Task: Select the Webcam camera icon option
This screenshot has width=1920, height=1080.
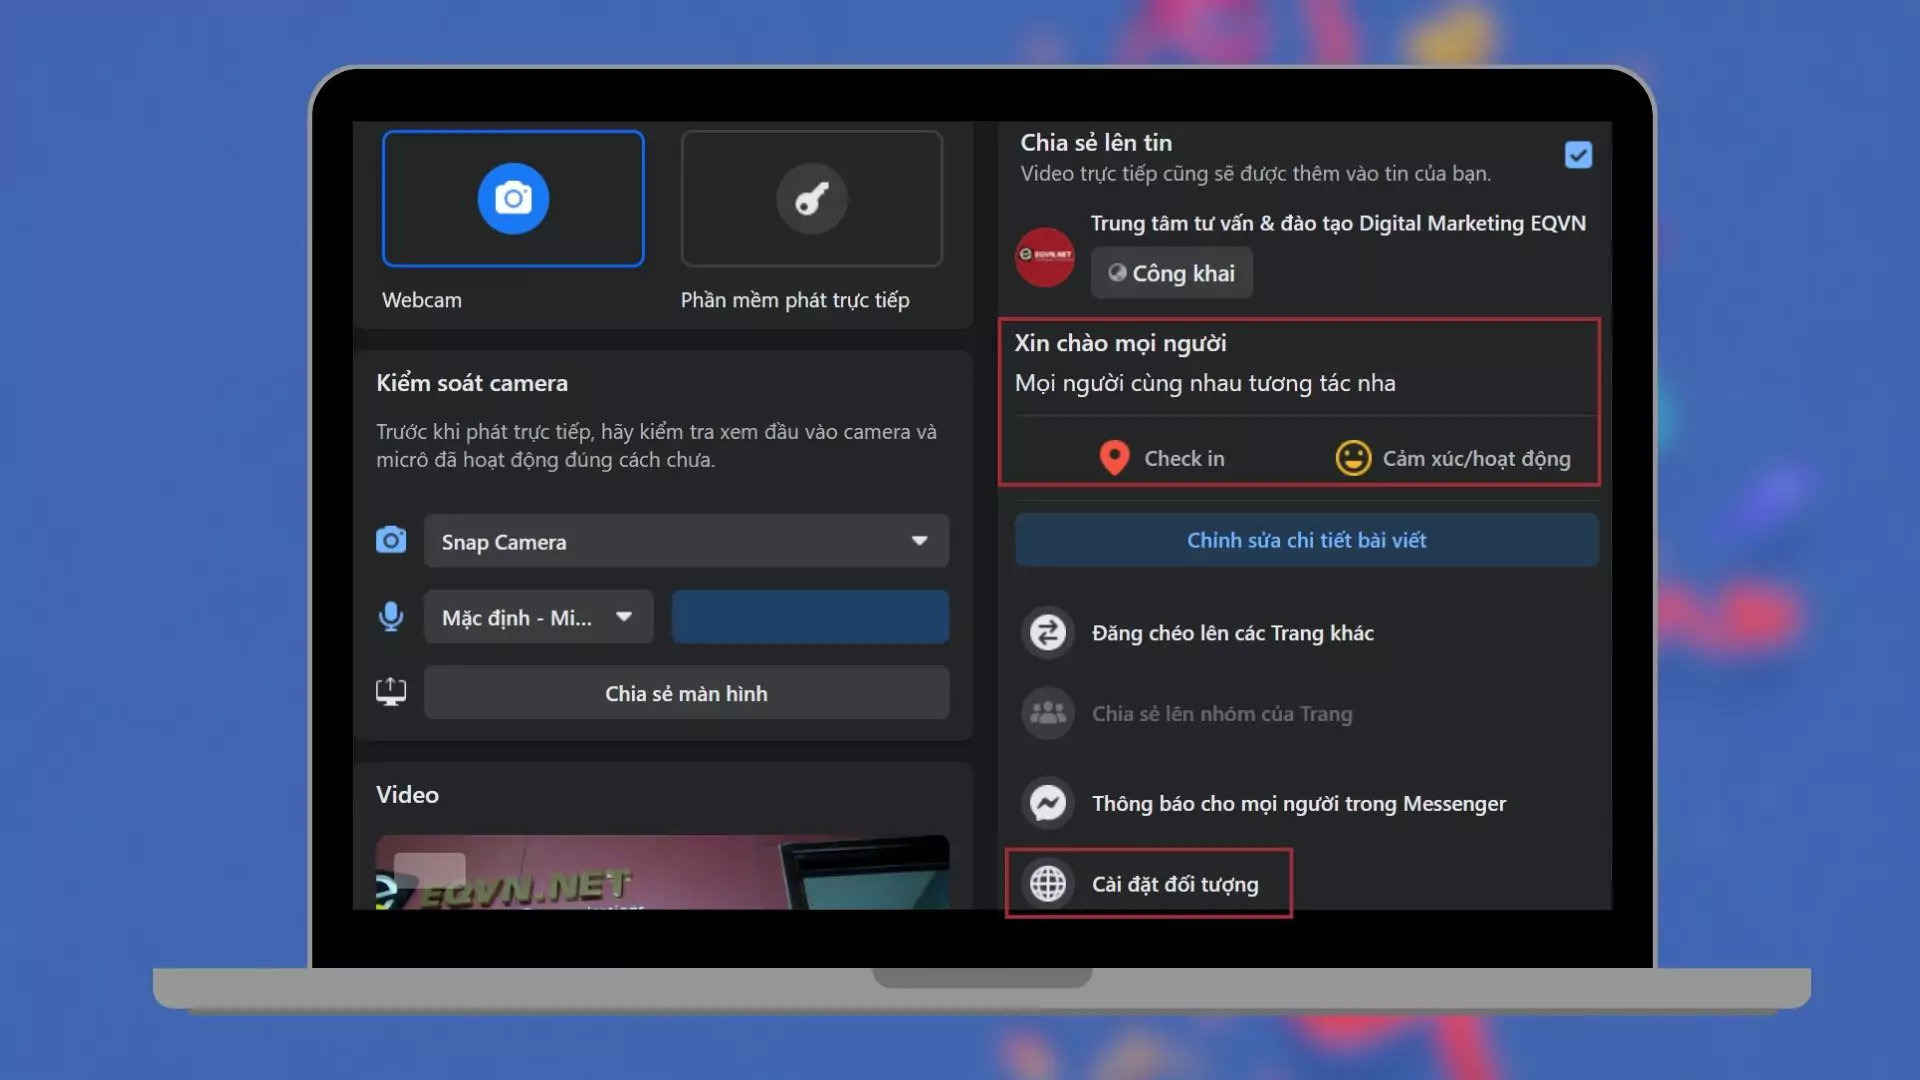Action: click(513, 199)
